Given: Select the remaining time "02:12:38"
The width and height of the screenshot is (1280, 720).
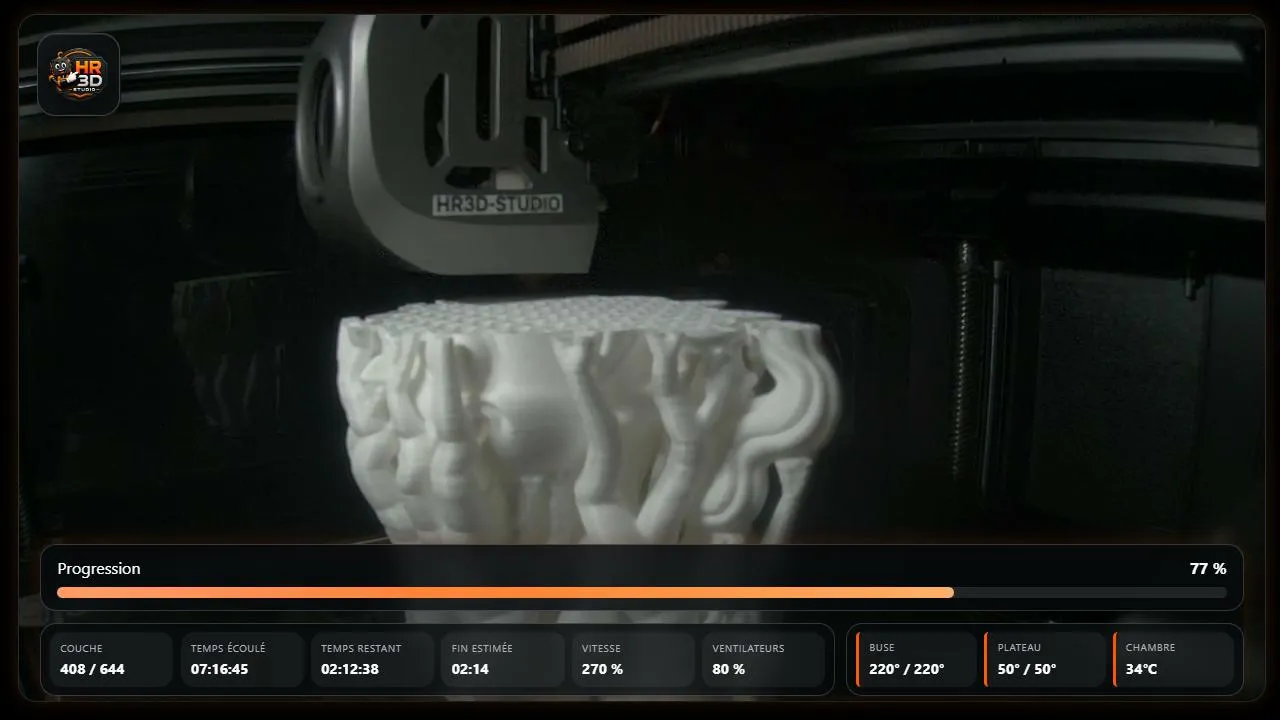Looking at the screenshot, I should [350, 669].
